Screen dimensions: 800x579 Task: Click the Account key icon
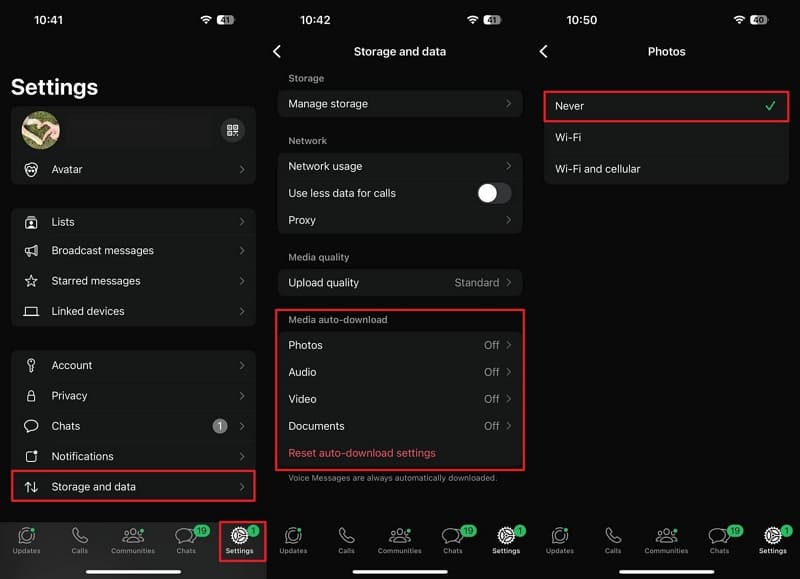31,366
